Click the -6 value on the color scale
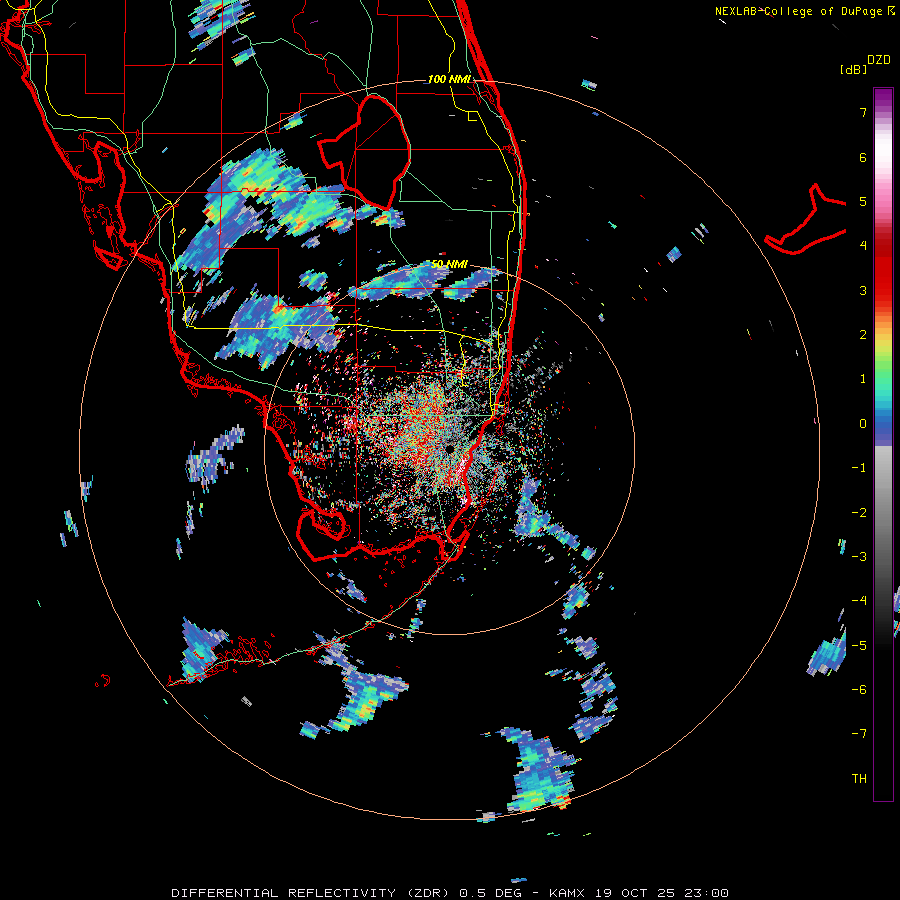This screenshot has width=900, height=900. 859,689
